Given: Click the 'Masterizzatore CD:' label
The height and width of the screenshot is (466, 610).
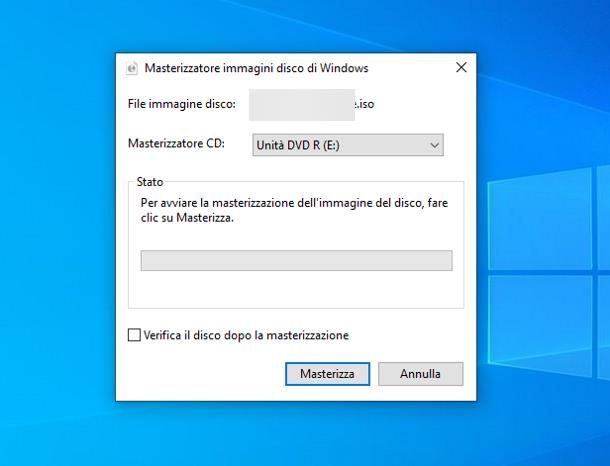Looking at the screenshot, I should coord(176,144).
